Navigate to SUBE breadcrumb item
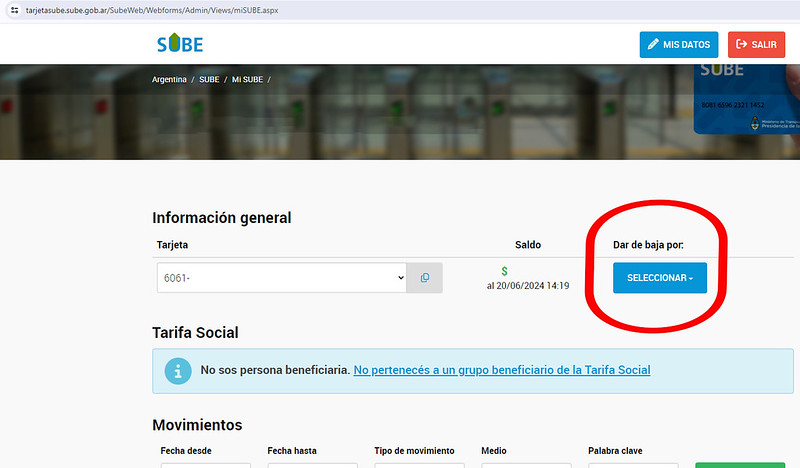The image size is (800, 468). pyautogui.click(x=209, y=79)
